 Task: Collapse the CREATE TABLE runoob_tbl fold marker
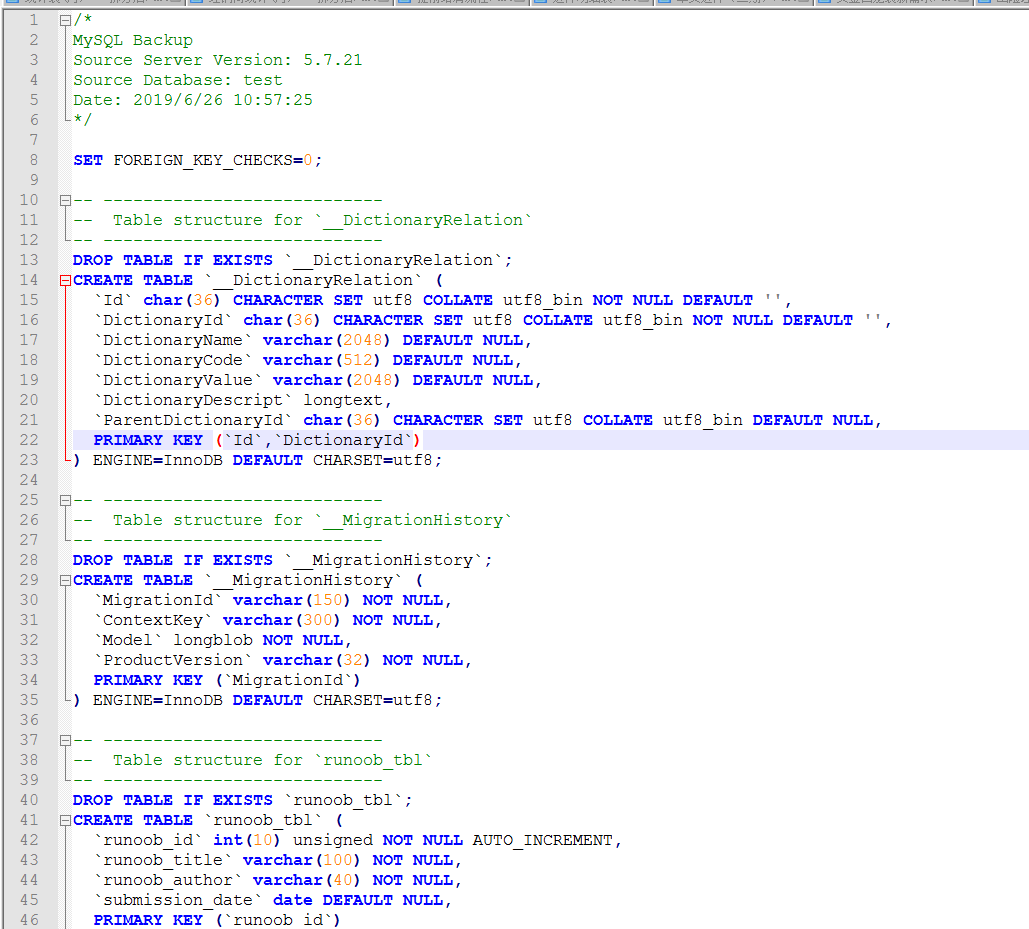65,820
